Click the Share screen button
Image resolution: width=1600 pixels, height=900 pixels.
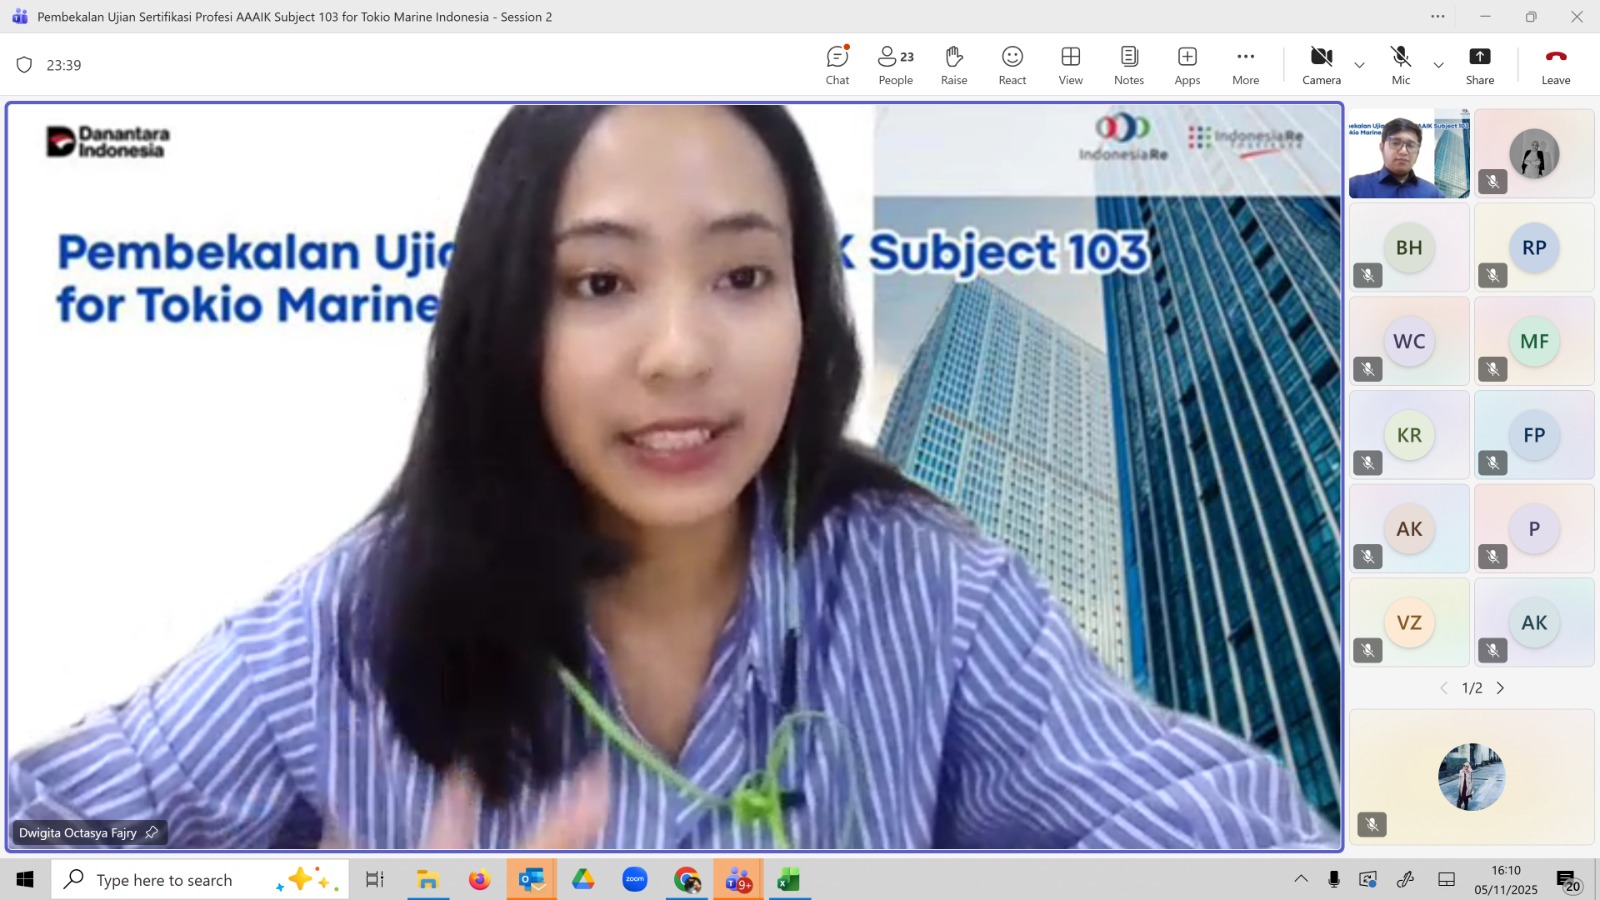[x=1479, y=65]
